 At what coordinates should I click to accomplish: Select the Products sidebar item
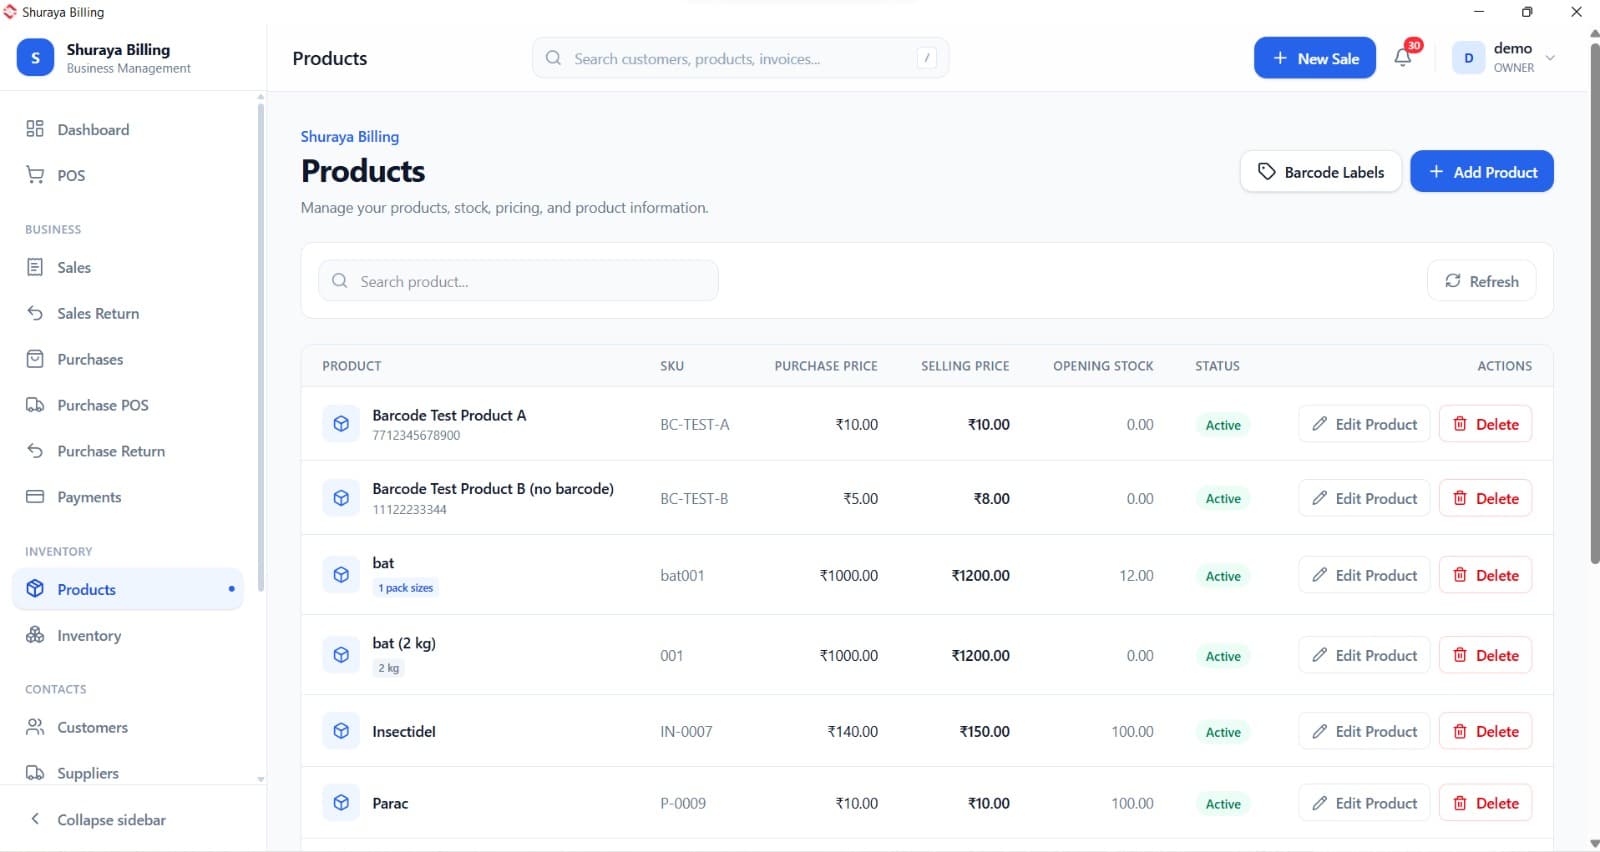[129, 589]
